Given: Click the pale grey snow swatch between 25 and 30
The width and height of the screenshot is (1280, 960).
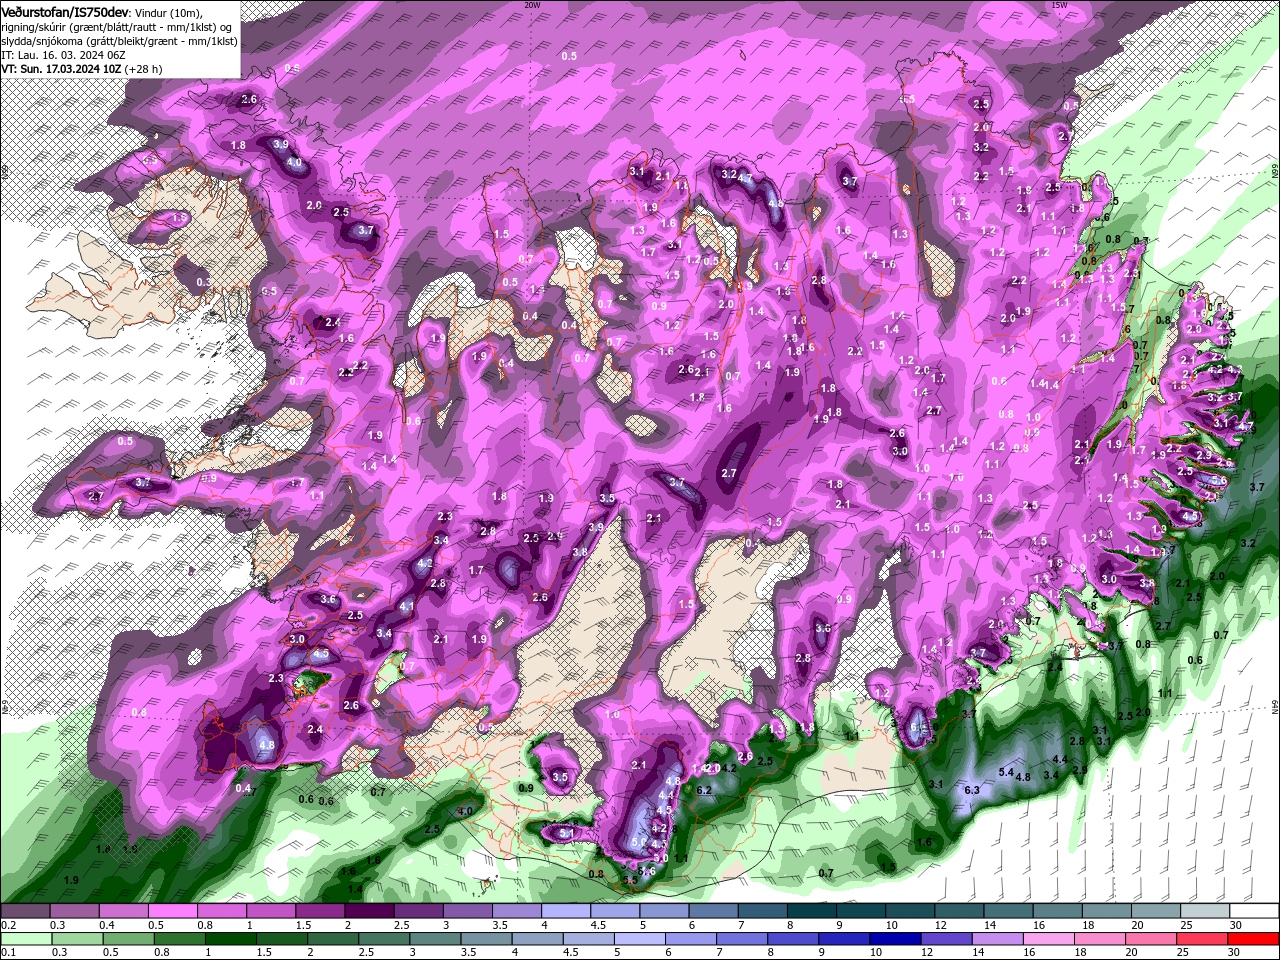Looking at the screenshot, I should pyautogui.click(x=1205, y=911).
